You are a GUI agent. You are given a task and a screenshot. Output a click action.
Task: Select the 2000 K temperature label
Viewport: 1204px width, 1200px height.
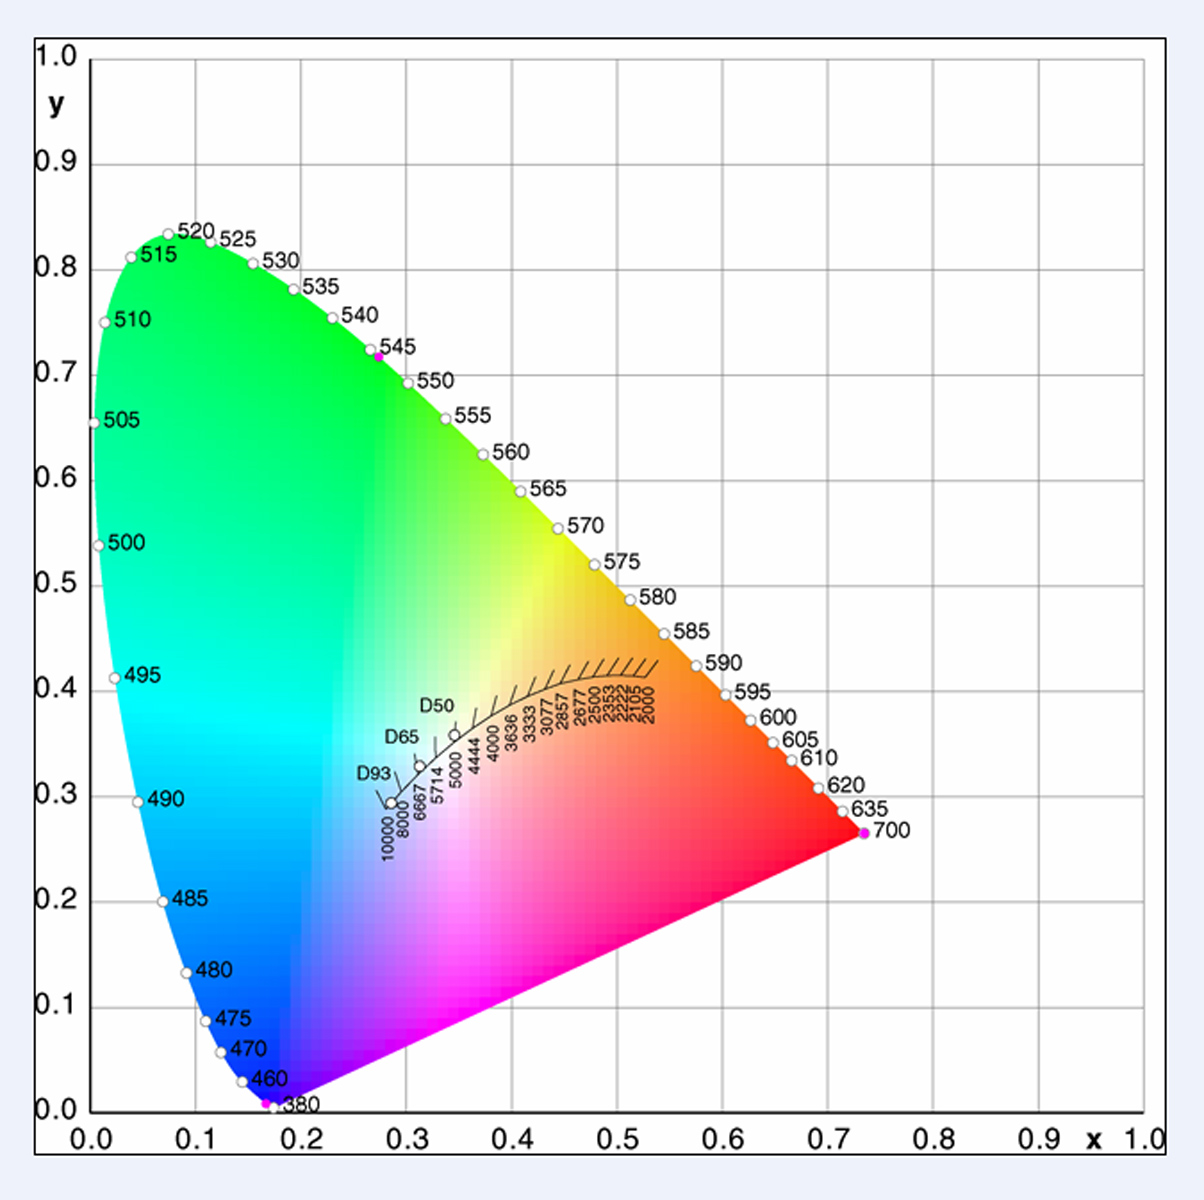[649, 704]
